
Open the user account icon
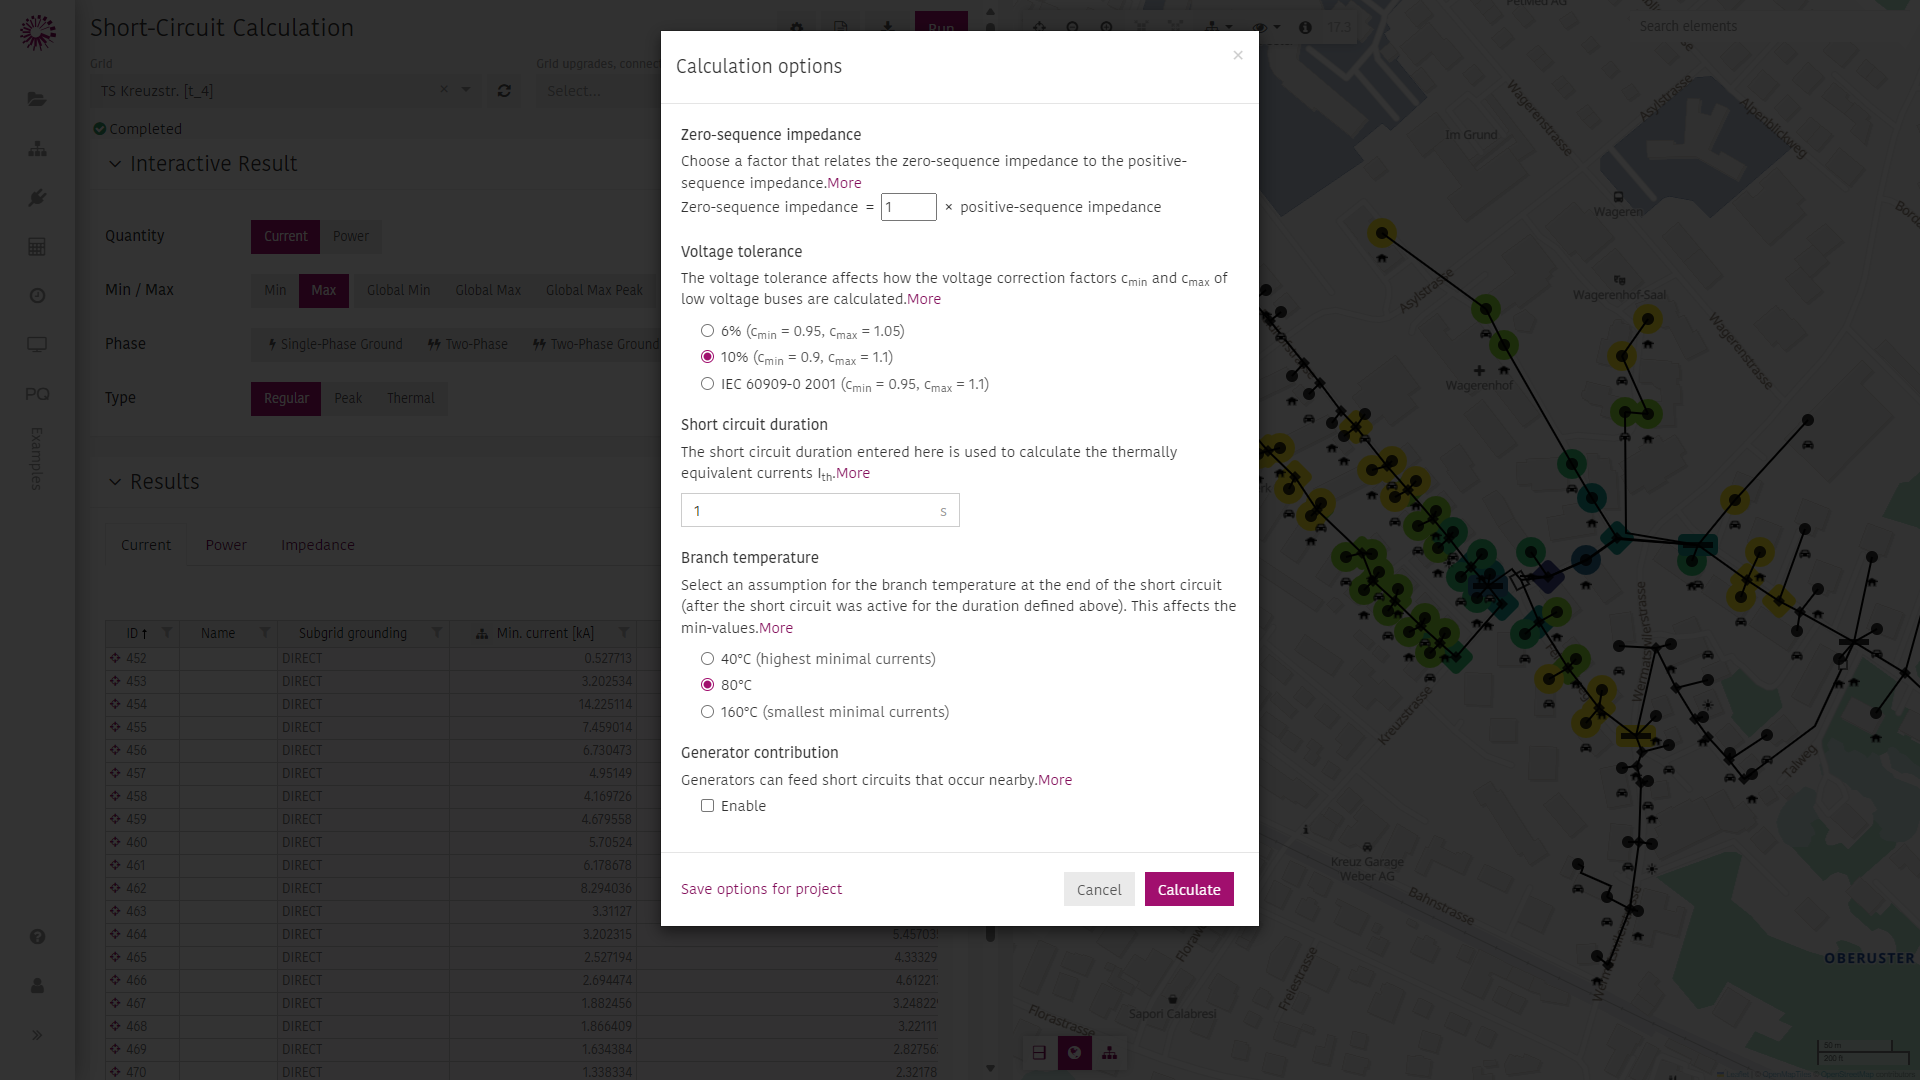coord(37,986)
